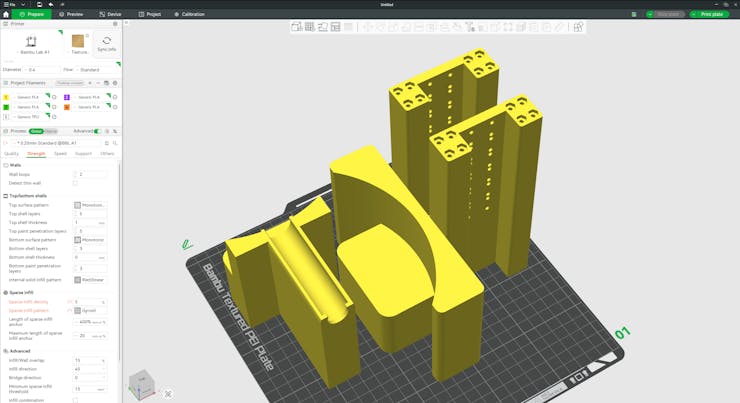This screenshot has width=740, height=403.
Task: Click the Add plate grid icon
Action: (x=310, y=27)
